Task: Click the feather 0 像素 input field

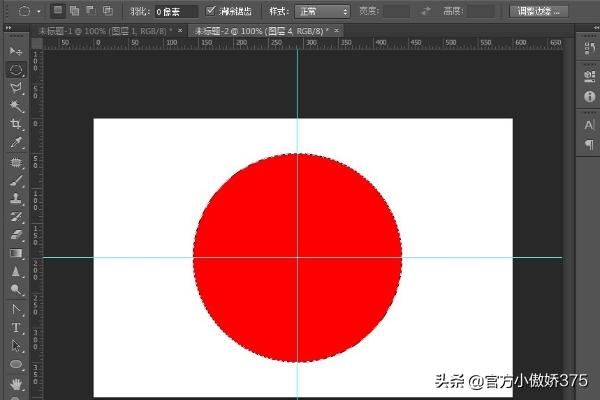Action: (x=176, y=11)
